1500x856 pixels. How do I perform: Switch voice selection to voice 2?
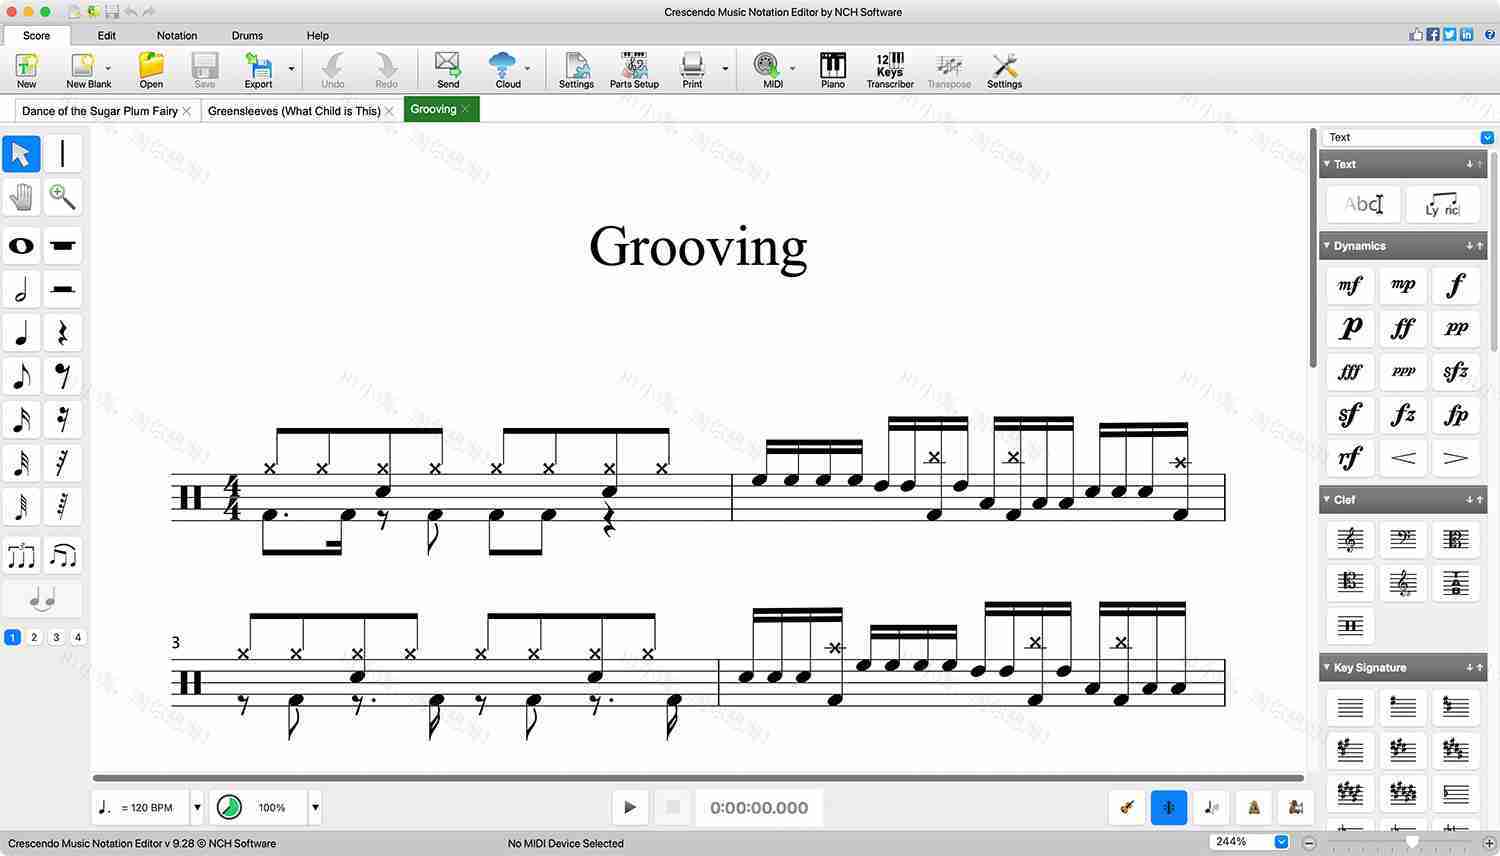34,637
